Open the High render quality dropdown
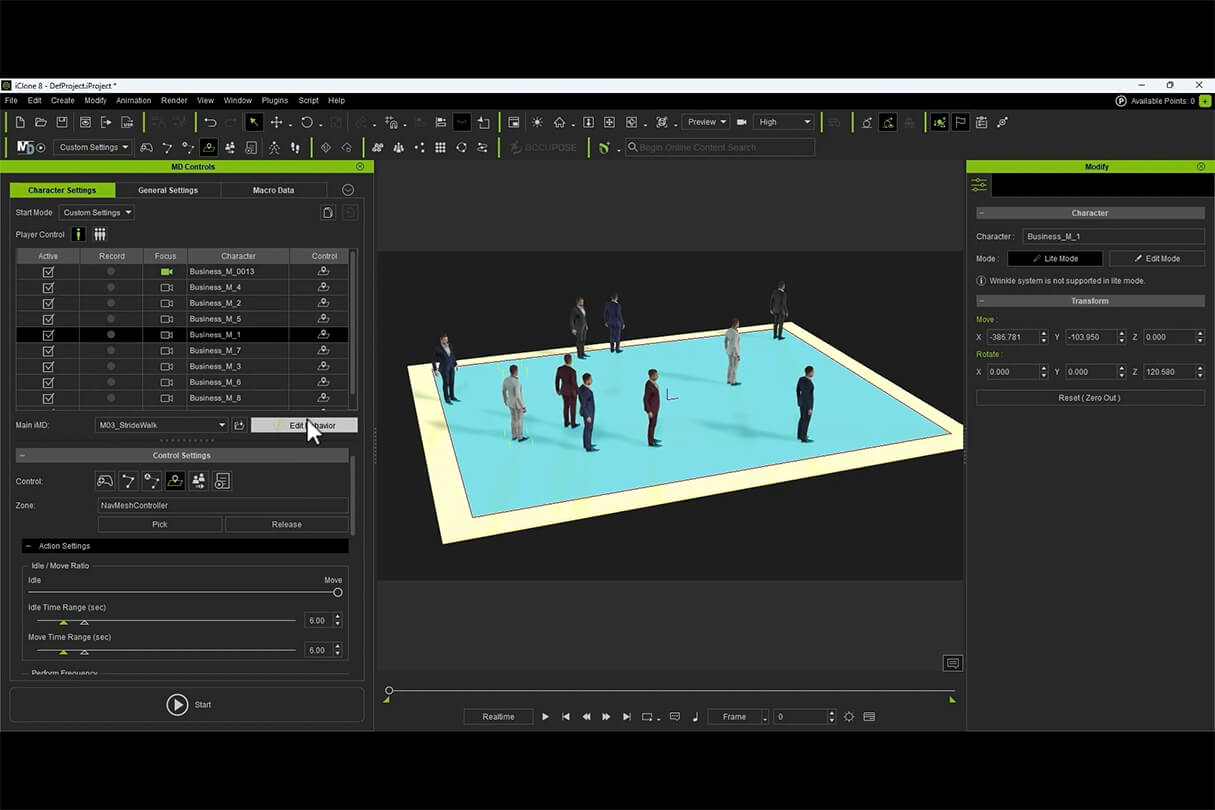Screen dimensions: 1215x810 tap(784, 122)
